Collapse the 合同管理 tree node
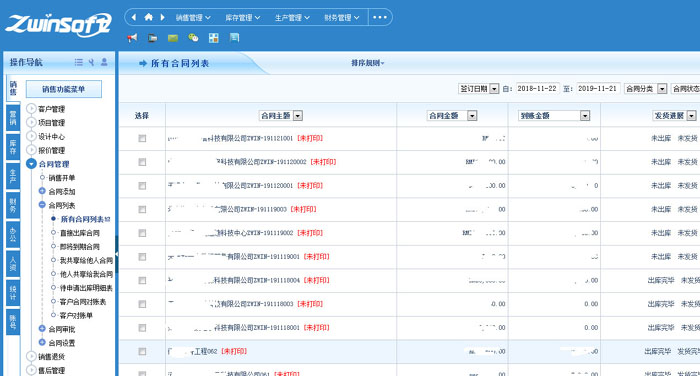Screen dimensions: 700x376 point(31,164)
